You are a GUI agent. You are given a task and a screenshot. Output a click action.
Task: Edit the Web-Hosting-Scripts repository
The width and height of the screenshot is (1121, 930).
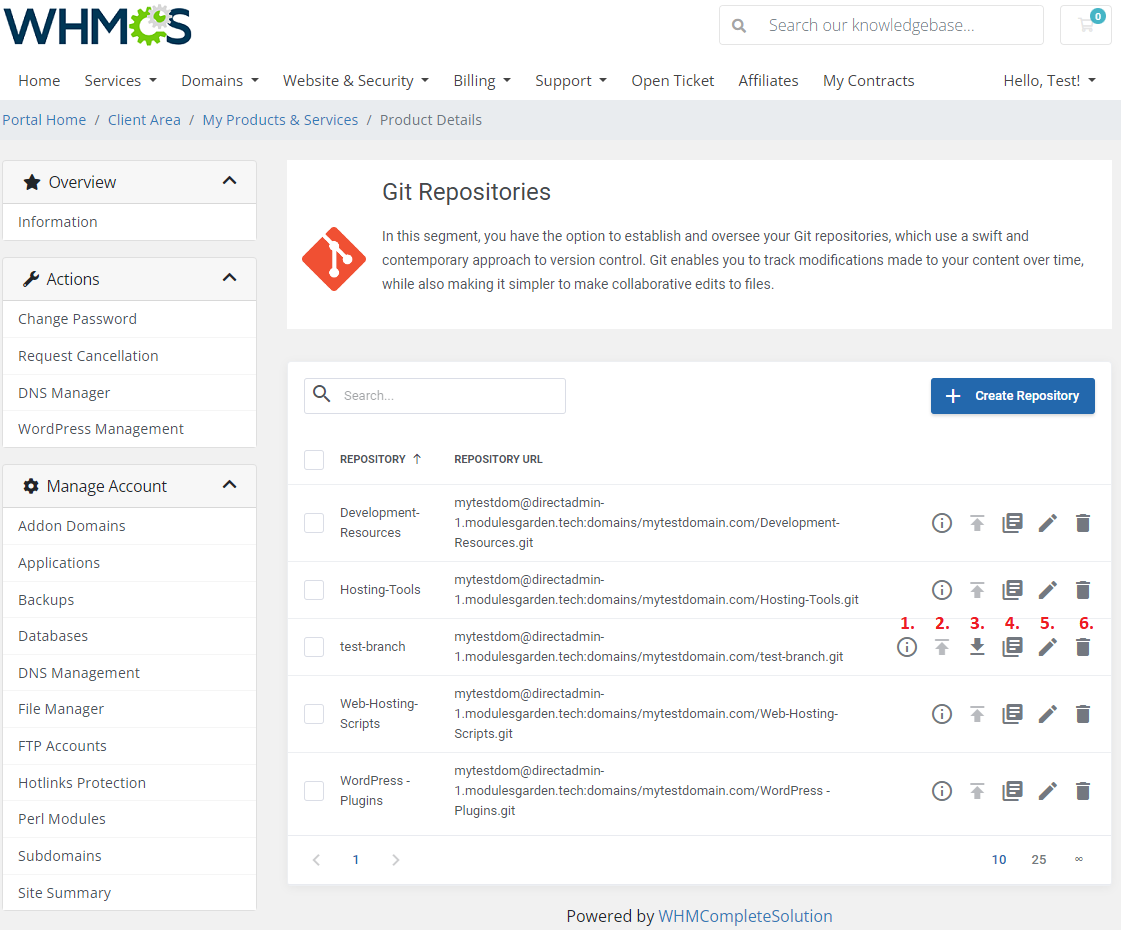click(x=1047, y=713)
